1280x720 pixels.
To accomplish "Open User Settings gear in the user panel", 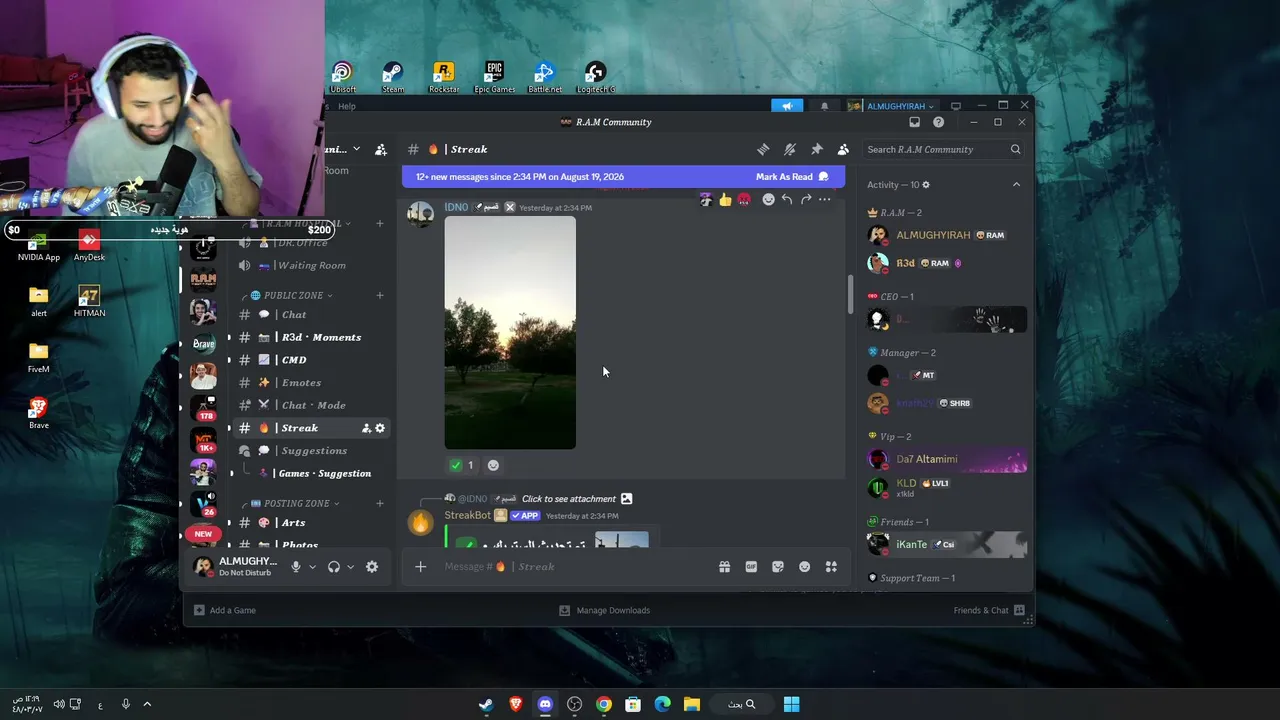I will [x=372, y=567].
